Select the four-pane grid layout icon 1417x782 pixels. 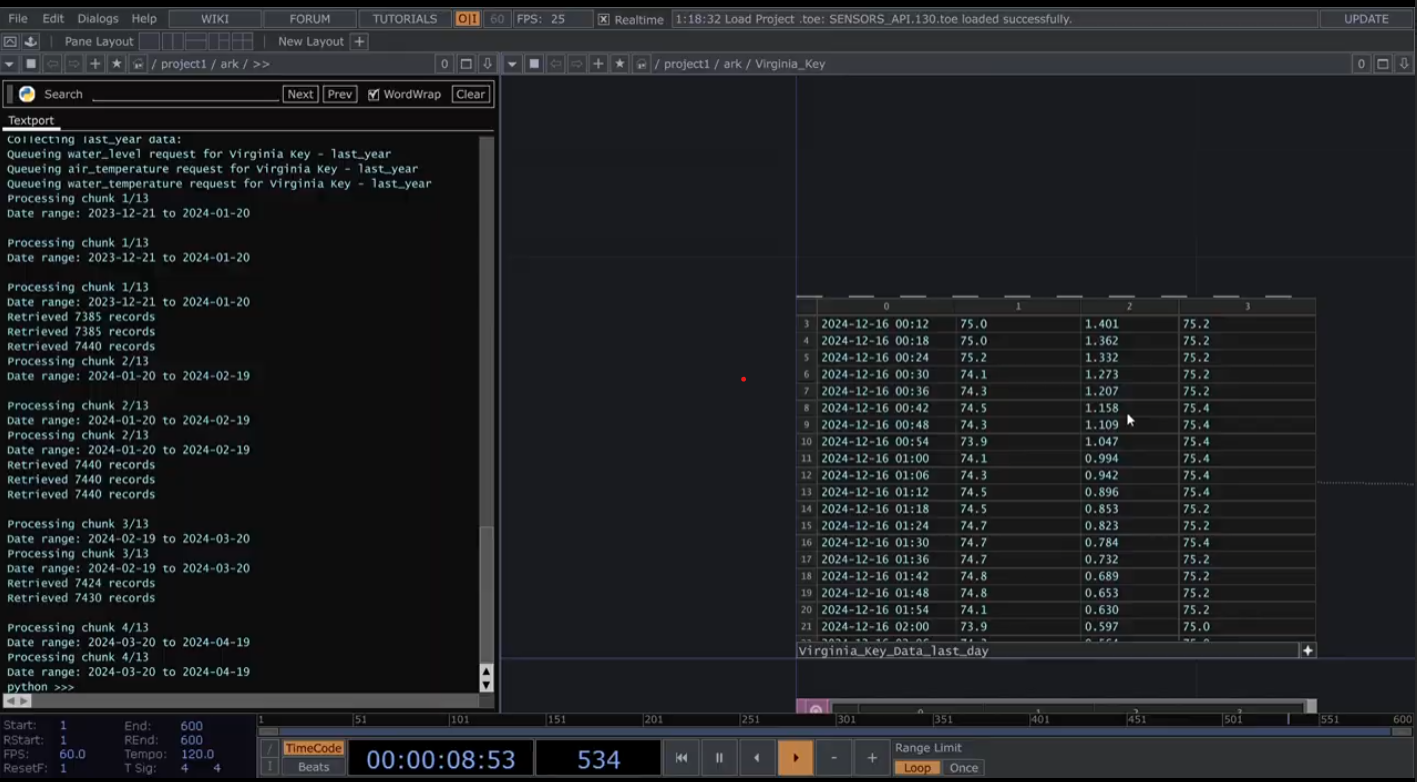pos(242,41)
